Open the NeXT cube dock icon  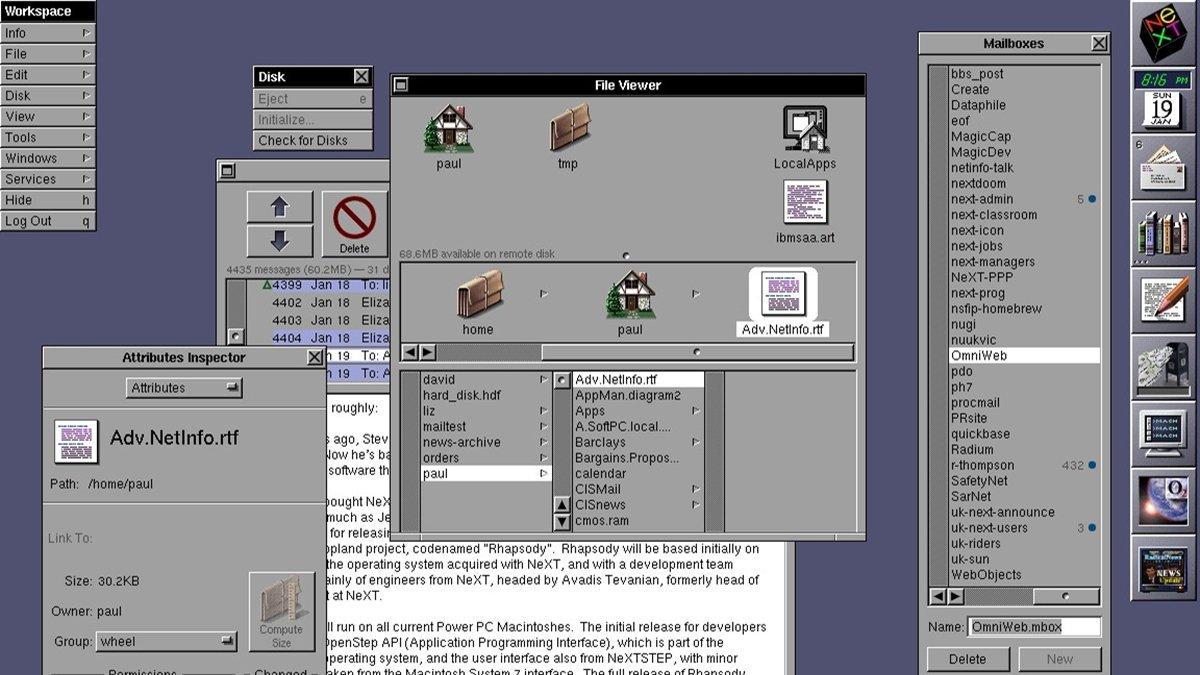coord(1163,33)
